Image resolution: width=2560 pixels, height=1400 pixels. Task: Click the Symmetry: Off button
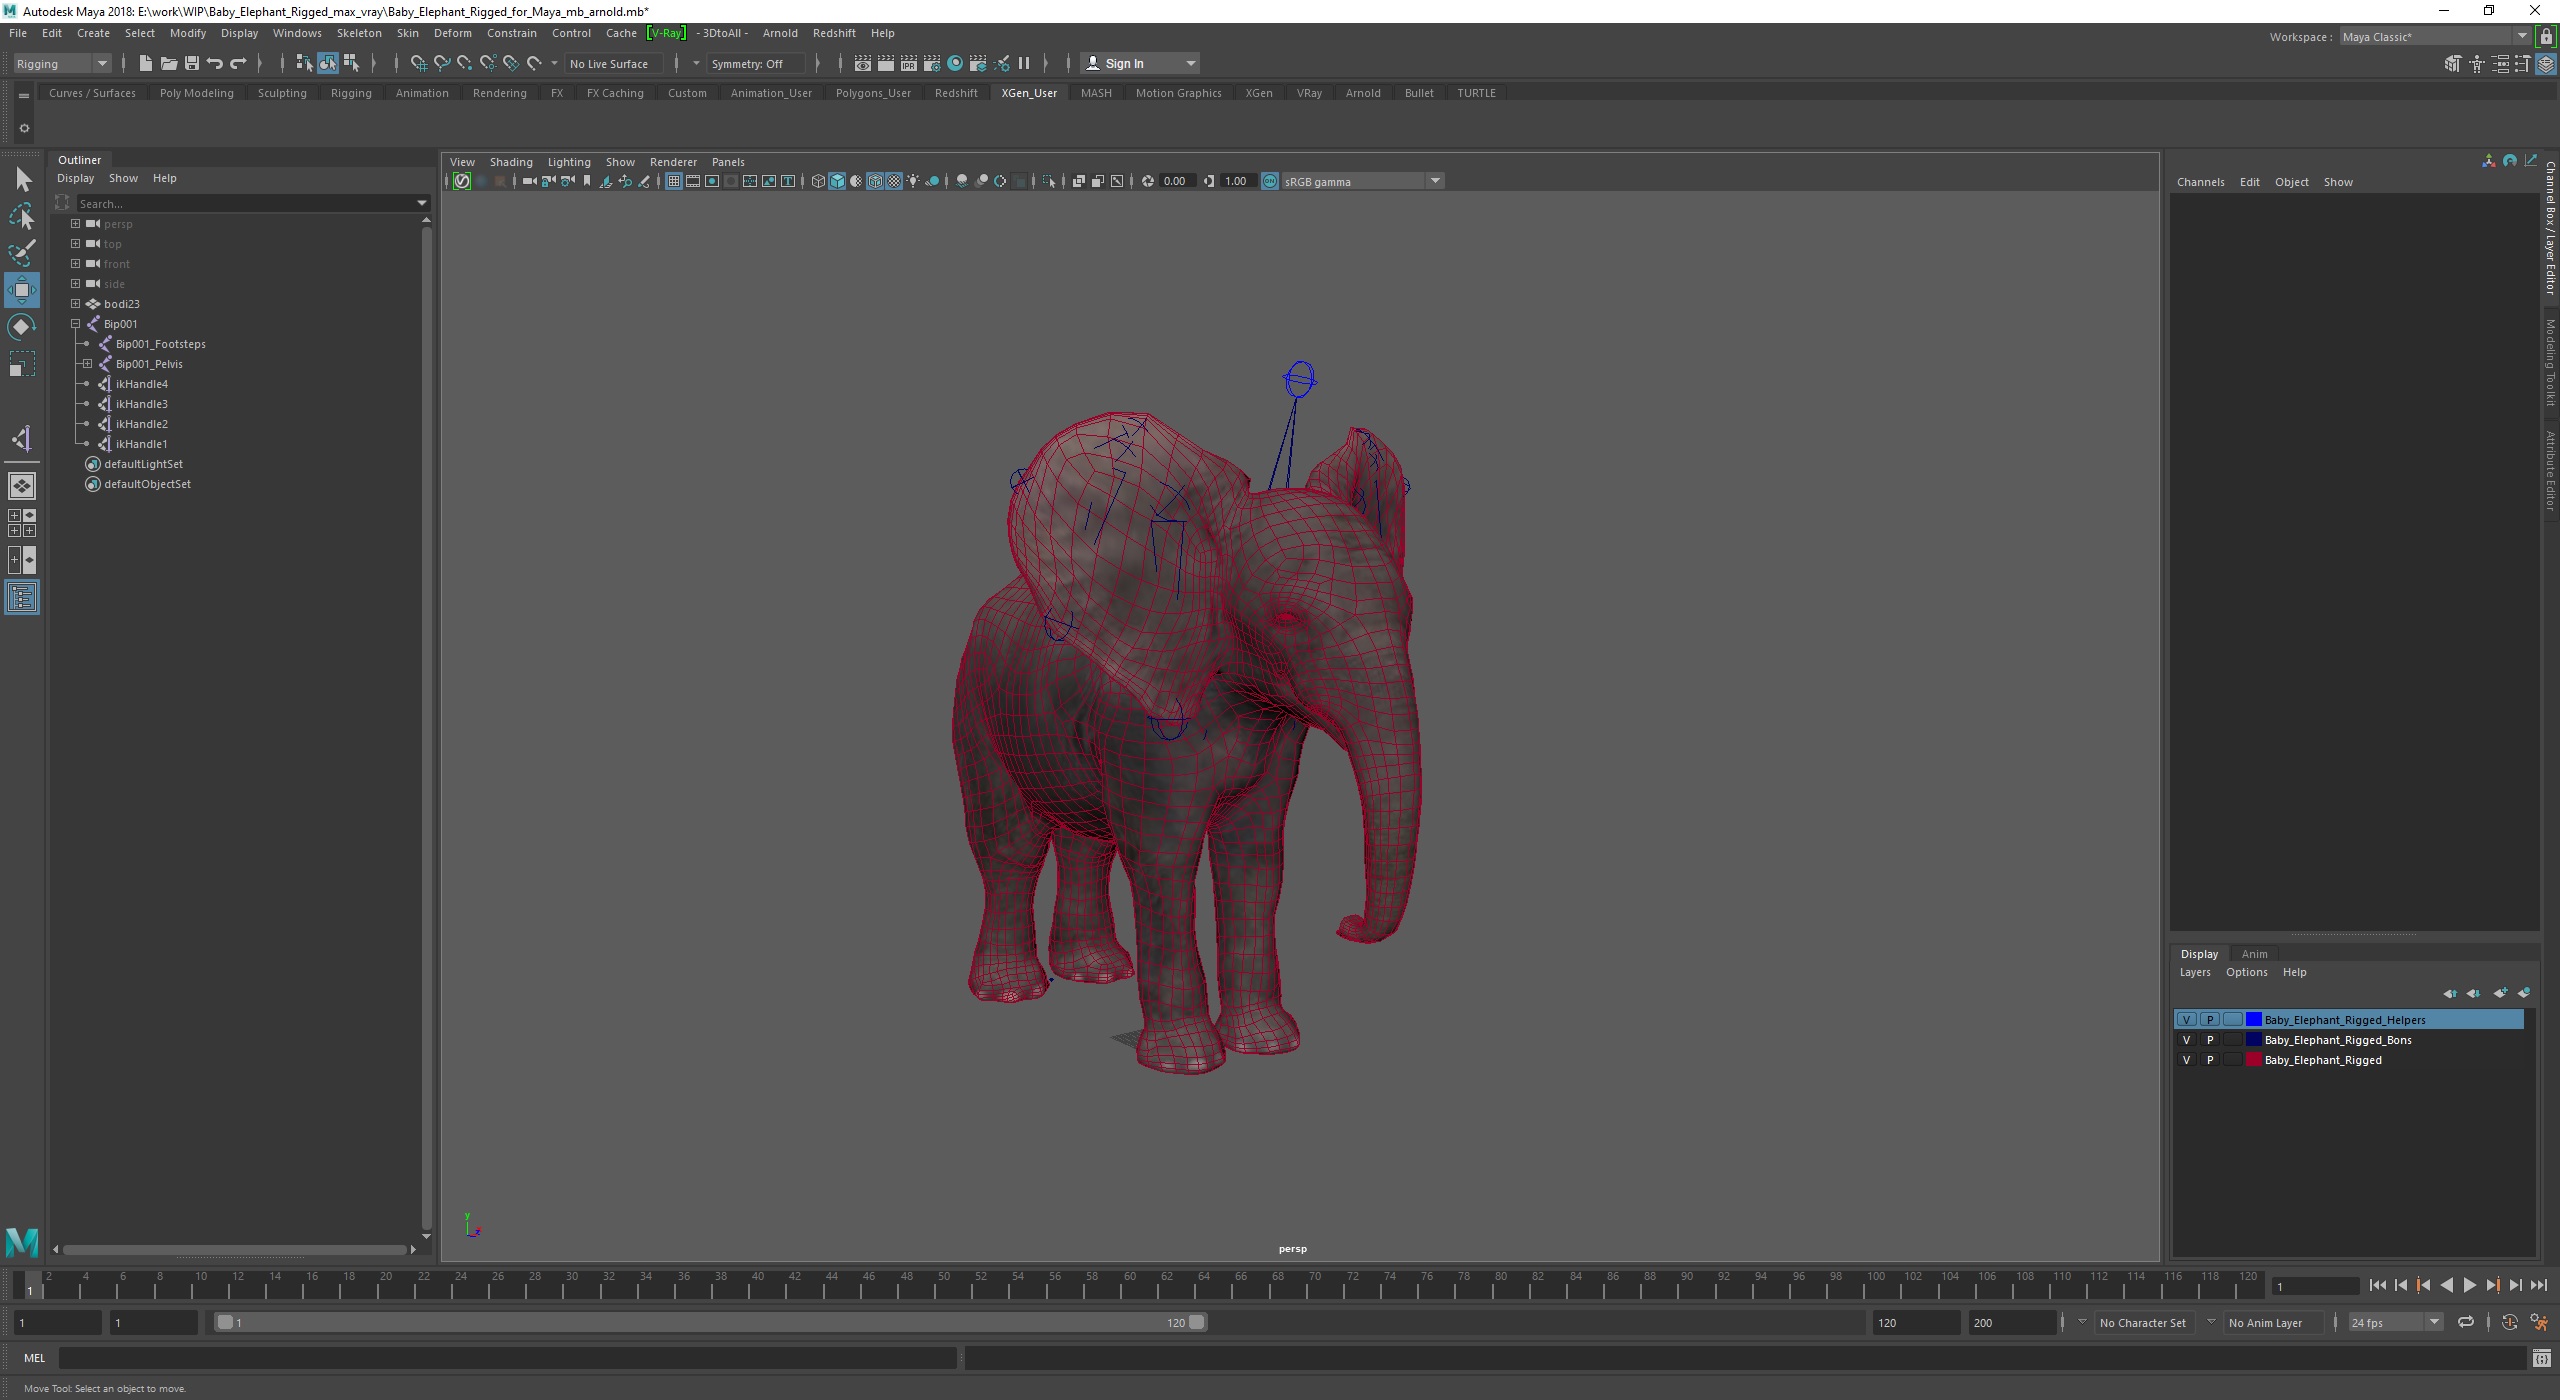click(x=756, y=63)
